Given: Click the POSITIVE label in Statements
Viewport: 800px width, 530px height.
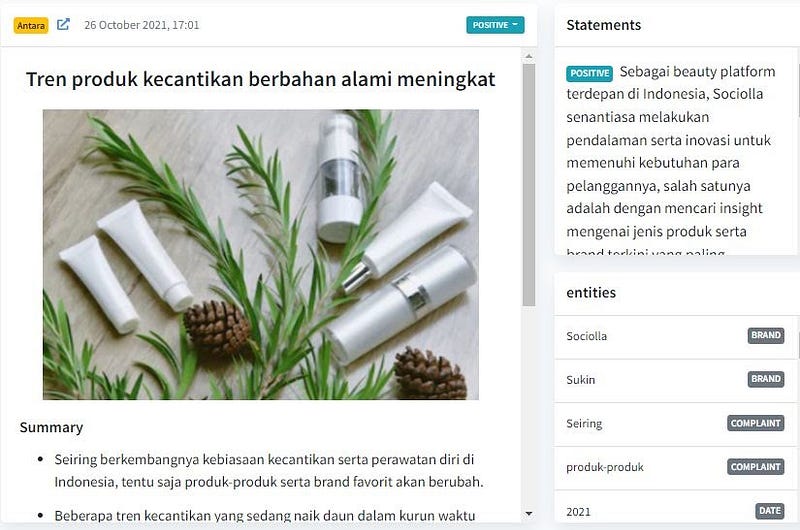Looking at the screenshot, I should (589, 73).
